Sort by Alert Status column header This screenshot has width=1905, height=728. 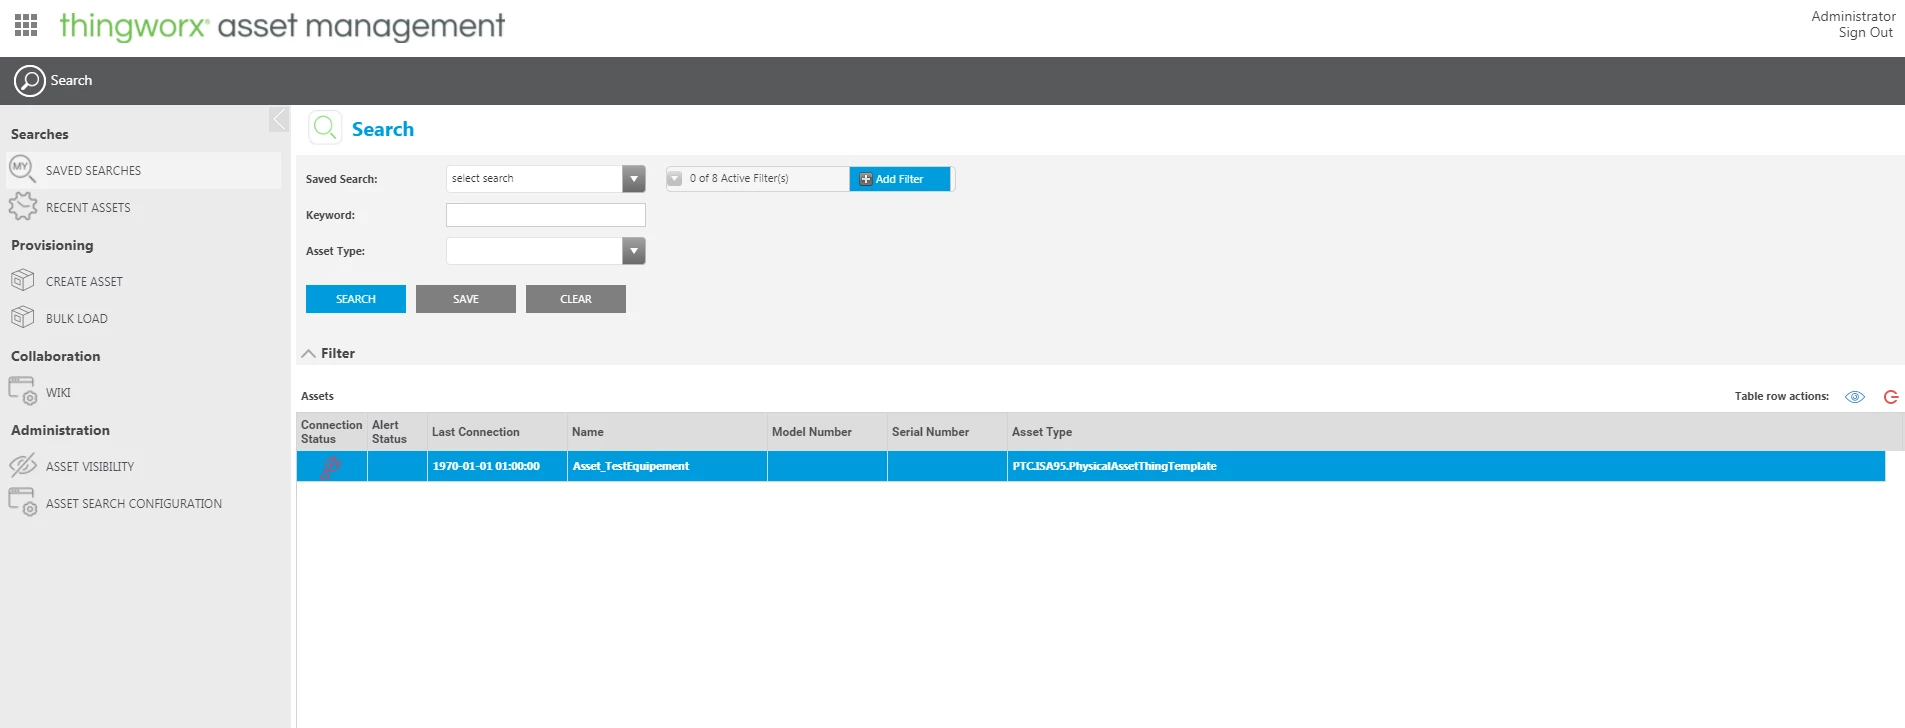pyautogui.click(x=397, y=432)
